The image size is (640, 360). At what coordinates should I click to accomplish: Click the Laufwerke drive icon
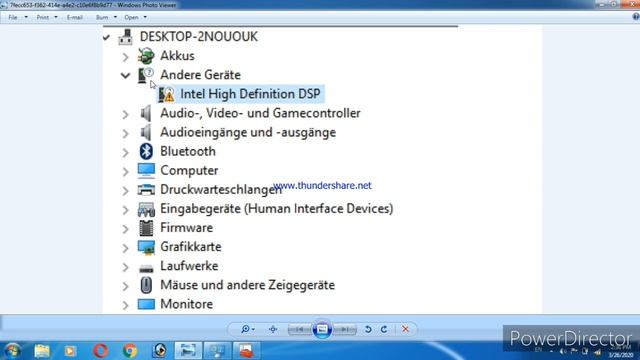(146, 268)
